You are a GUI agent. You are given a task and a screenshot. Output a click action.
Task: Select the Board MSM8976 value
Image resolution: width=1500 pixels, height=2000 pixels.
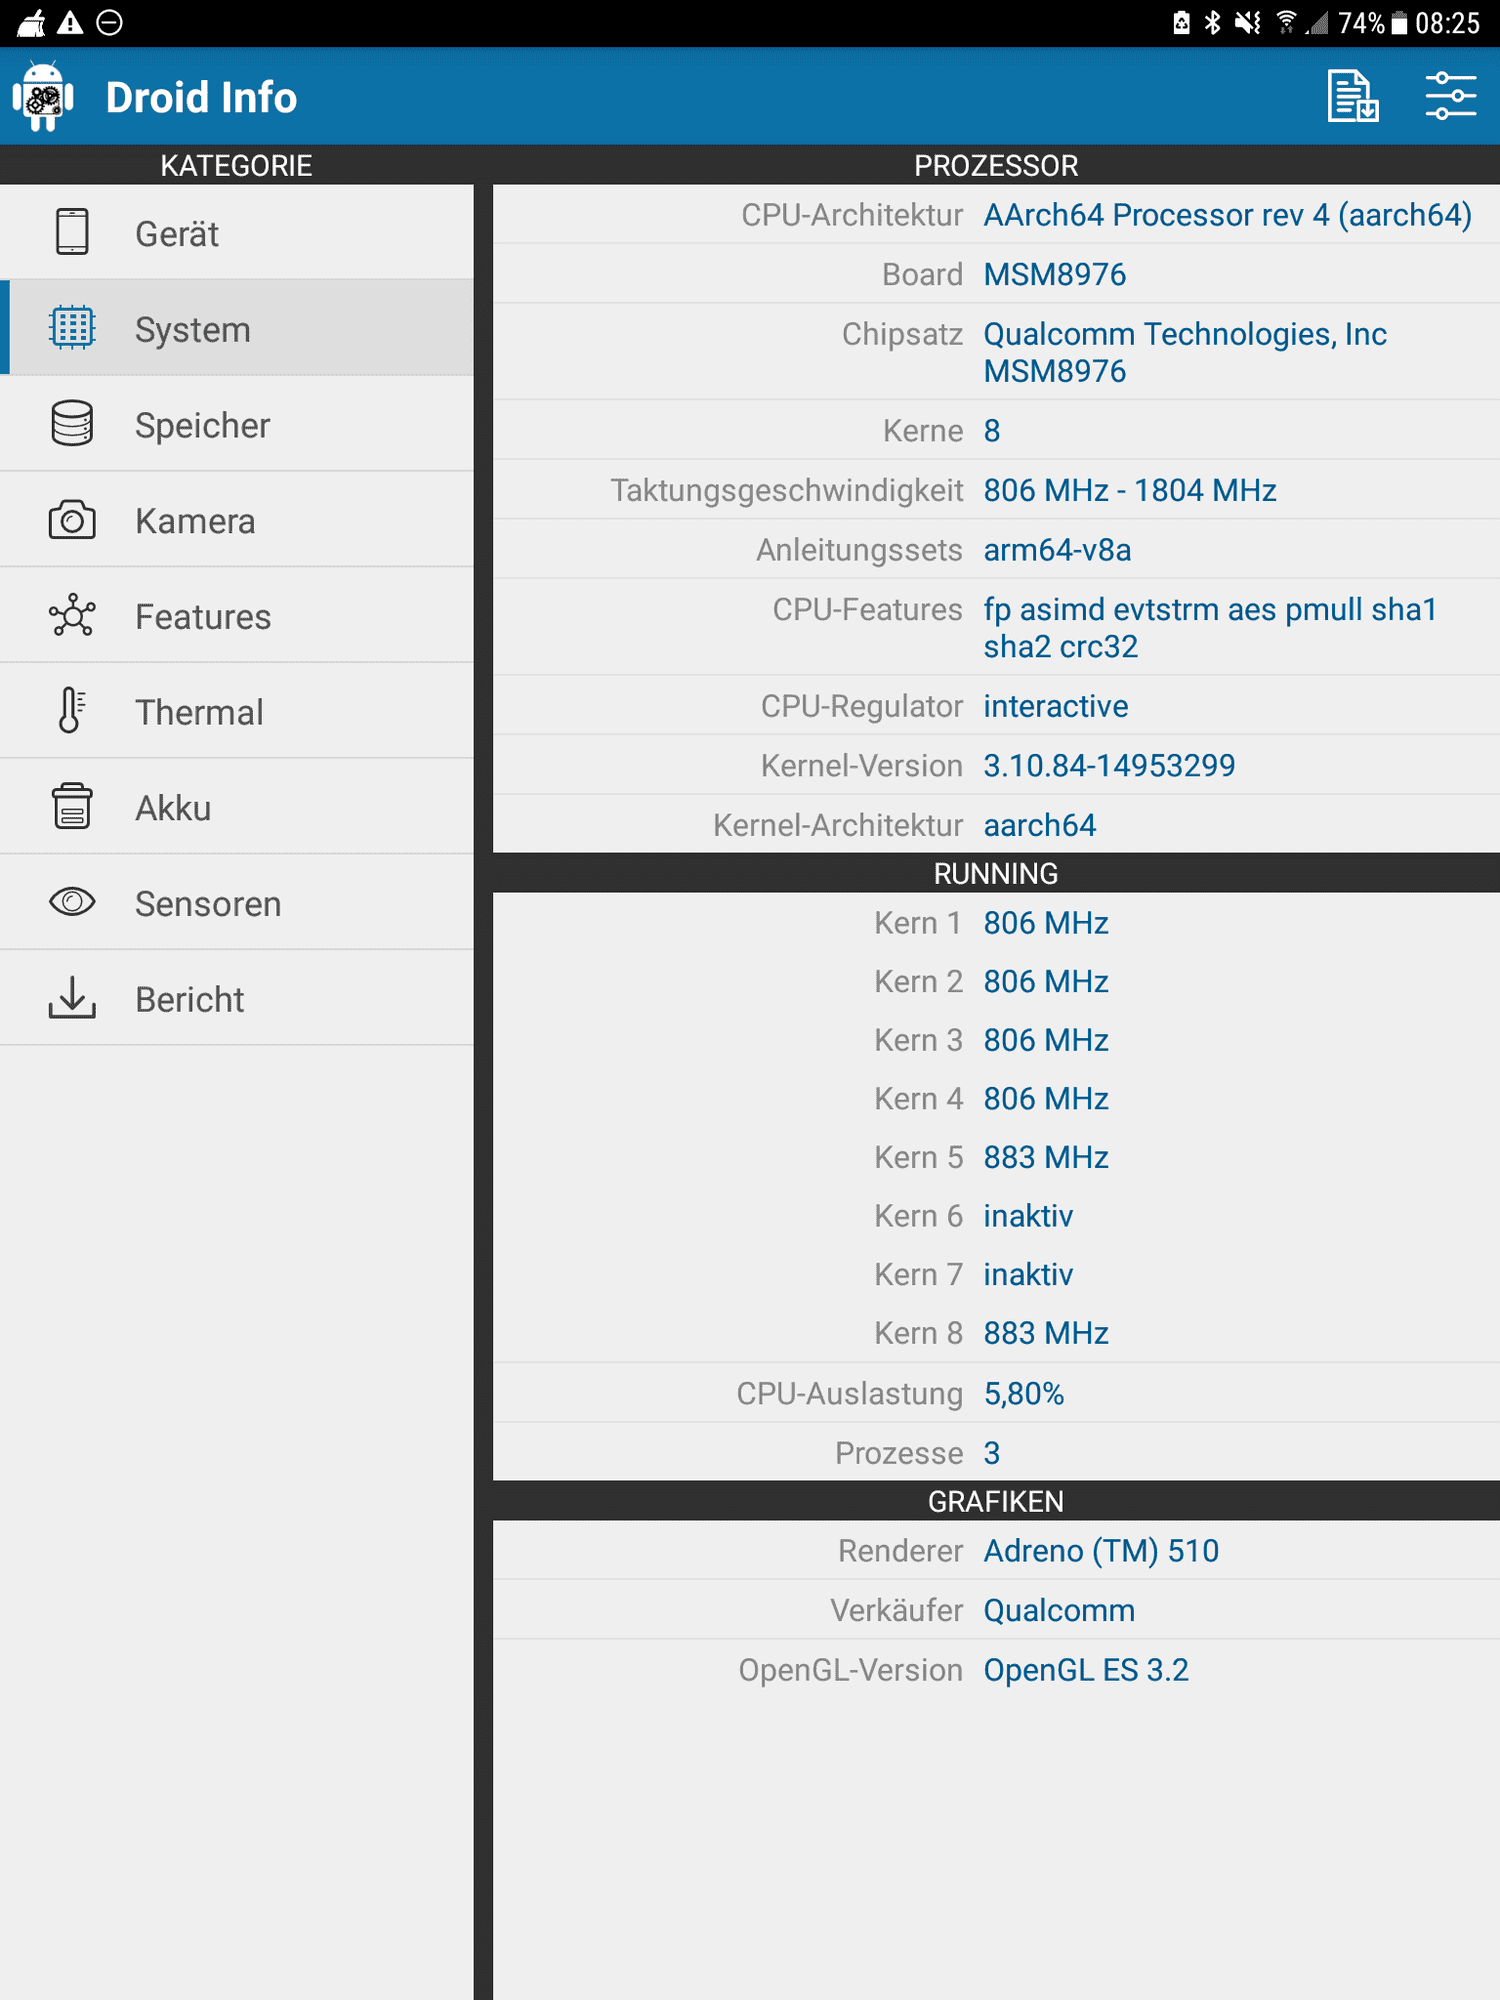(x=1054, y=274)
